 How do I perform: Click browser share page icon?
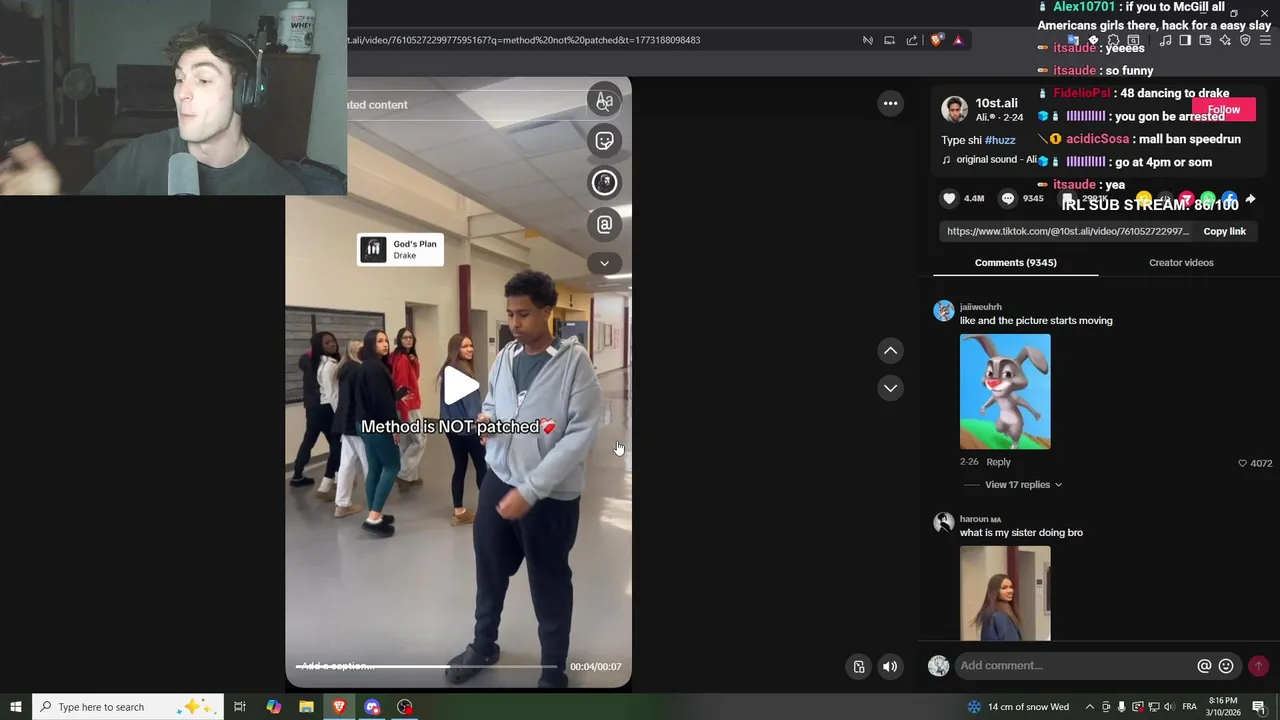coord(911,40)
